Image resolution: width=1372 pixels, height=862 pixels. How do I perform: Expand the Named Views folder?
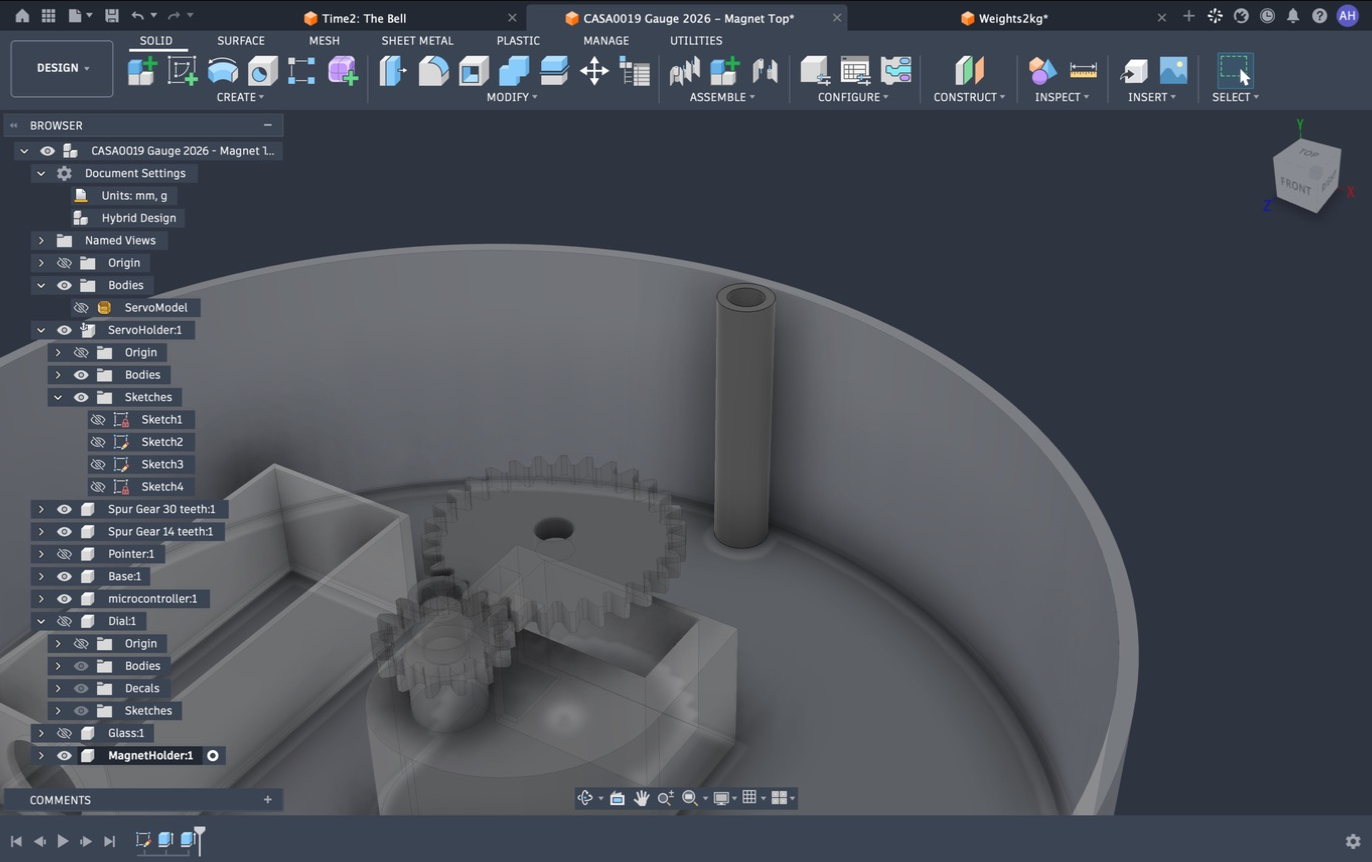(41, 240)
